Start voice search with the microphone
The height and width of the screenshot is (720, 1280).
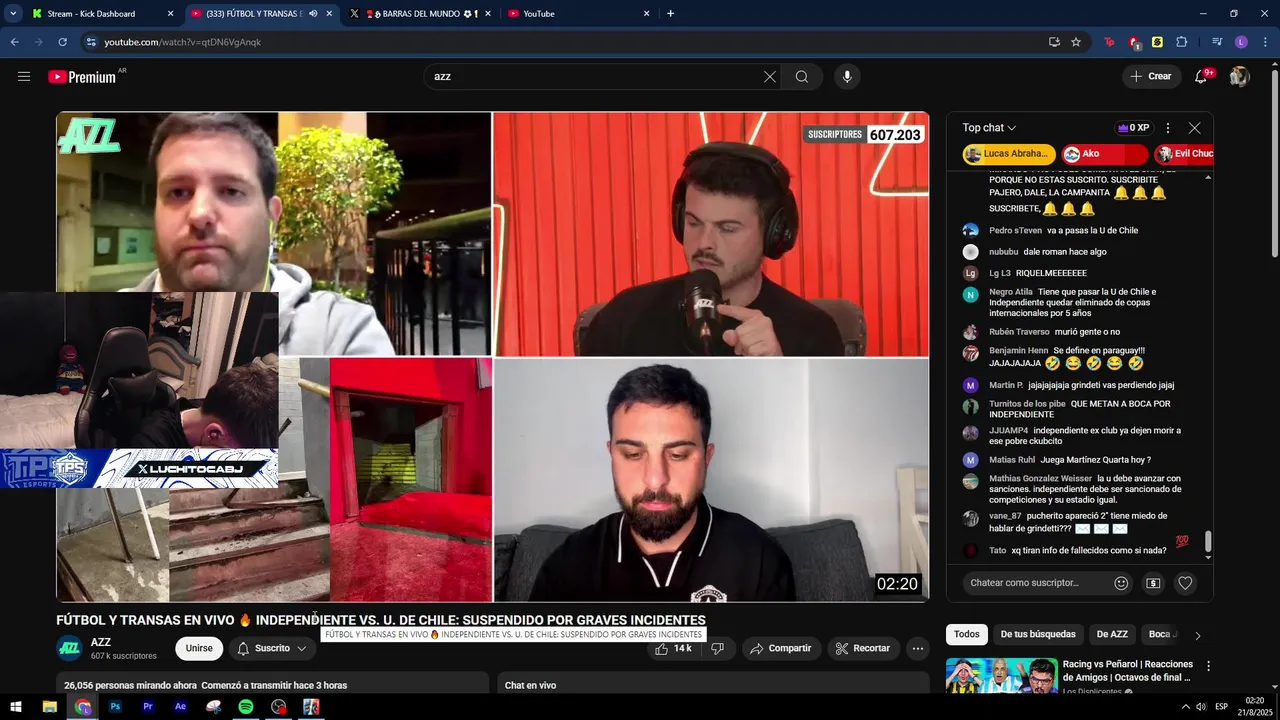(x=847, y=77)
